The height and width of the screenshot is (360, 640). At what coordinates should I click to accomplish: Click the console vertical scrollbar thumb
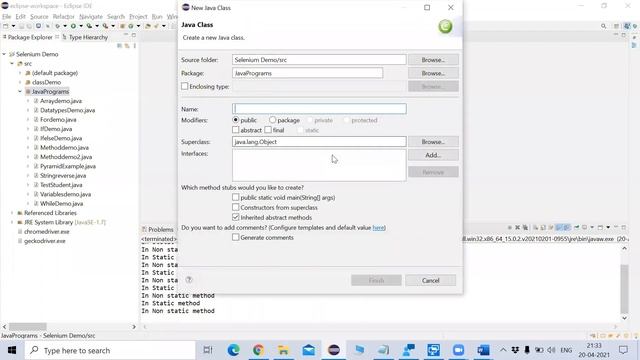624,288
